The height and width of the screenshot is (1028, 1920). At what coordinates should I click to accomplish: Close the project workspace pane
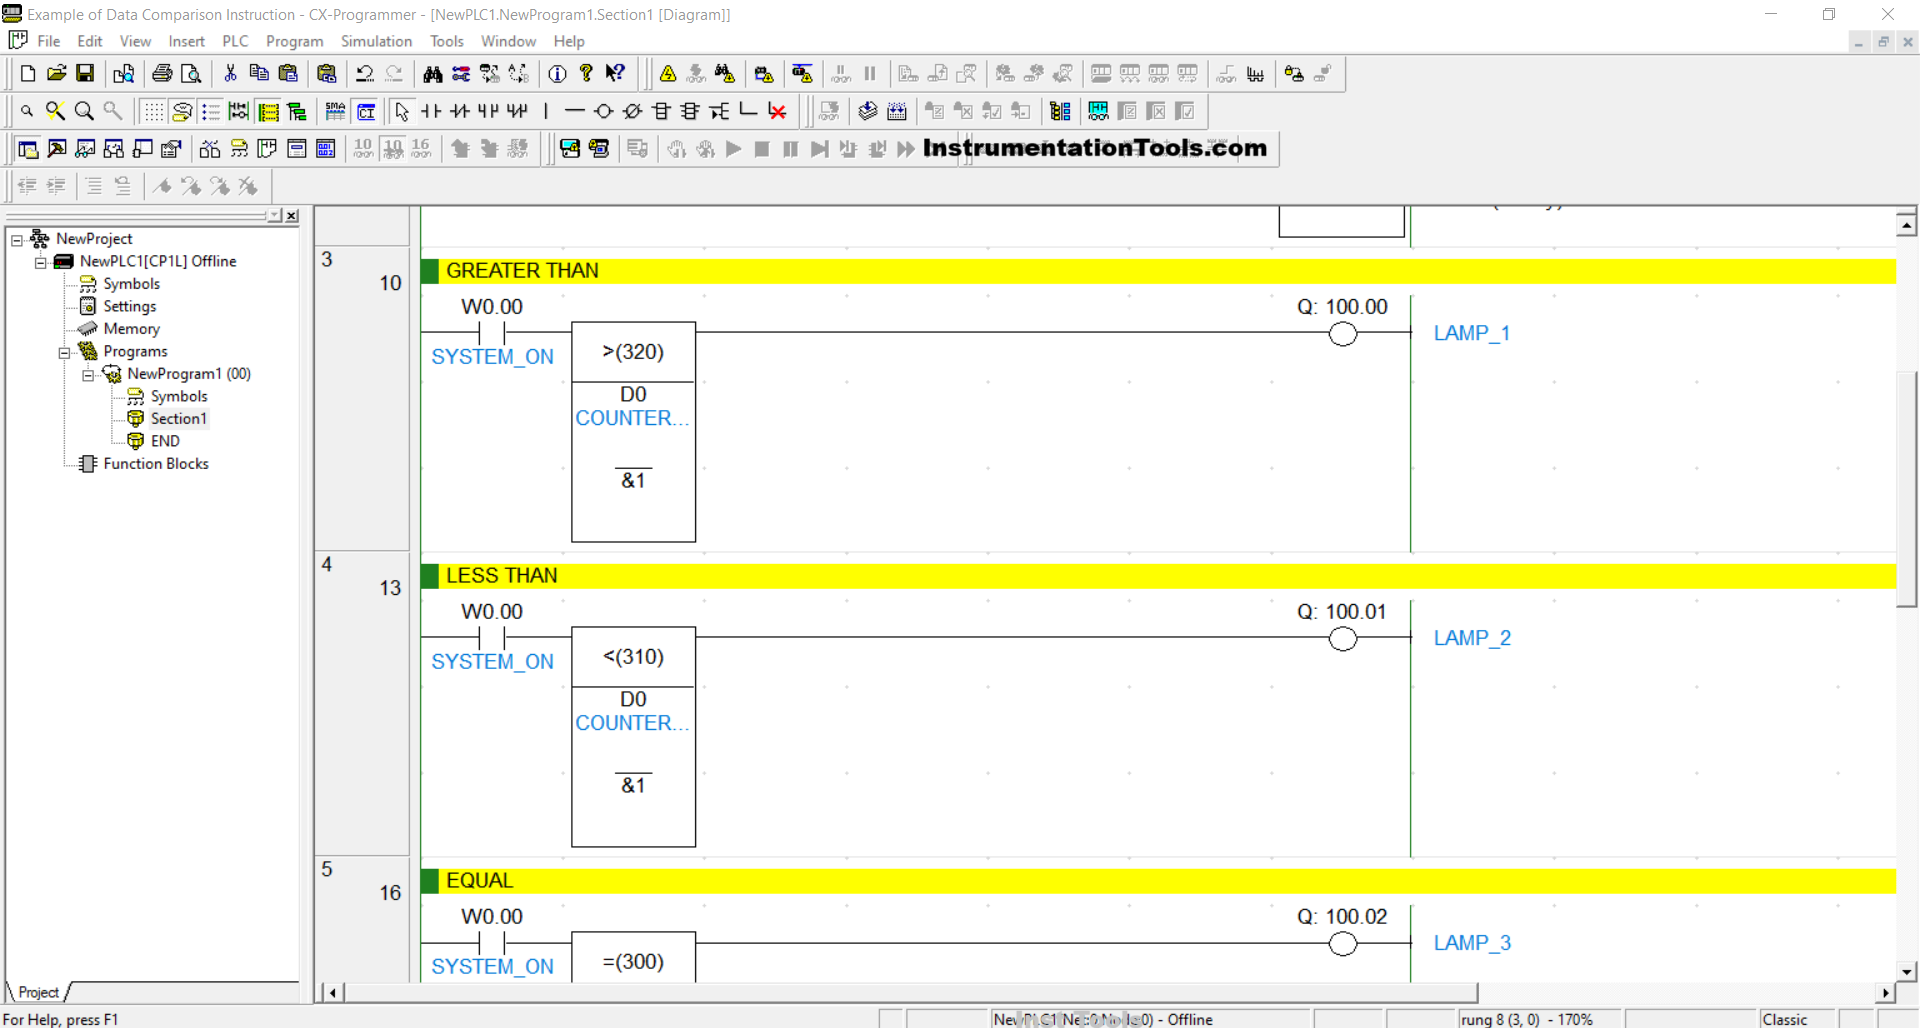[292, 216]
